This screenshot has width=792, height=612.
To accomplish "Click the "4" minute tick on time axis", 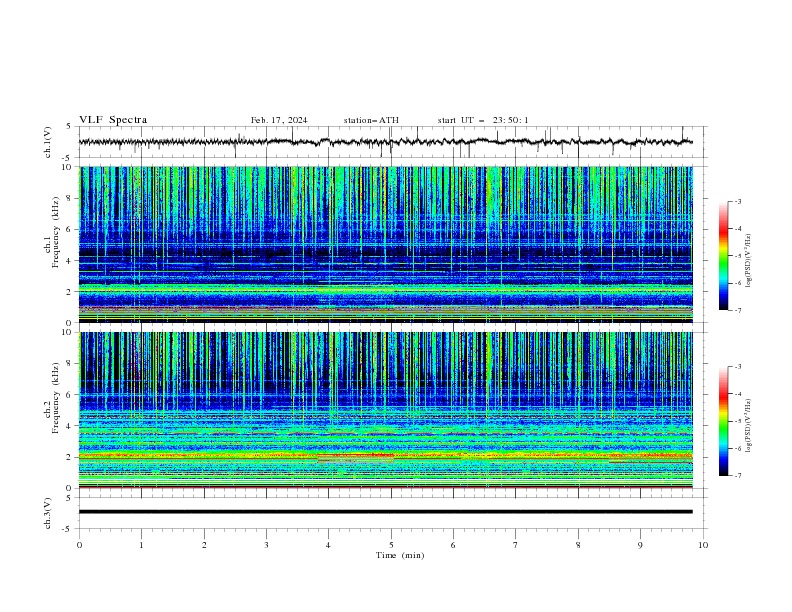I will (328, 545).
